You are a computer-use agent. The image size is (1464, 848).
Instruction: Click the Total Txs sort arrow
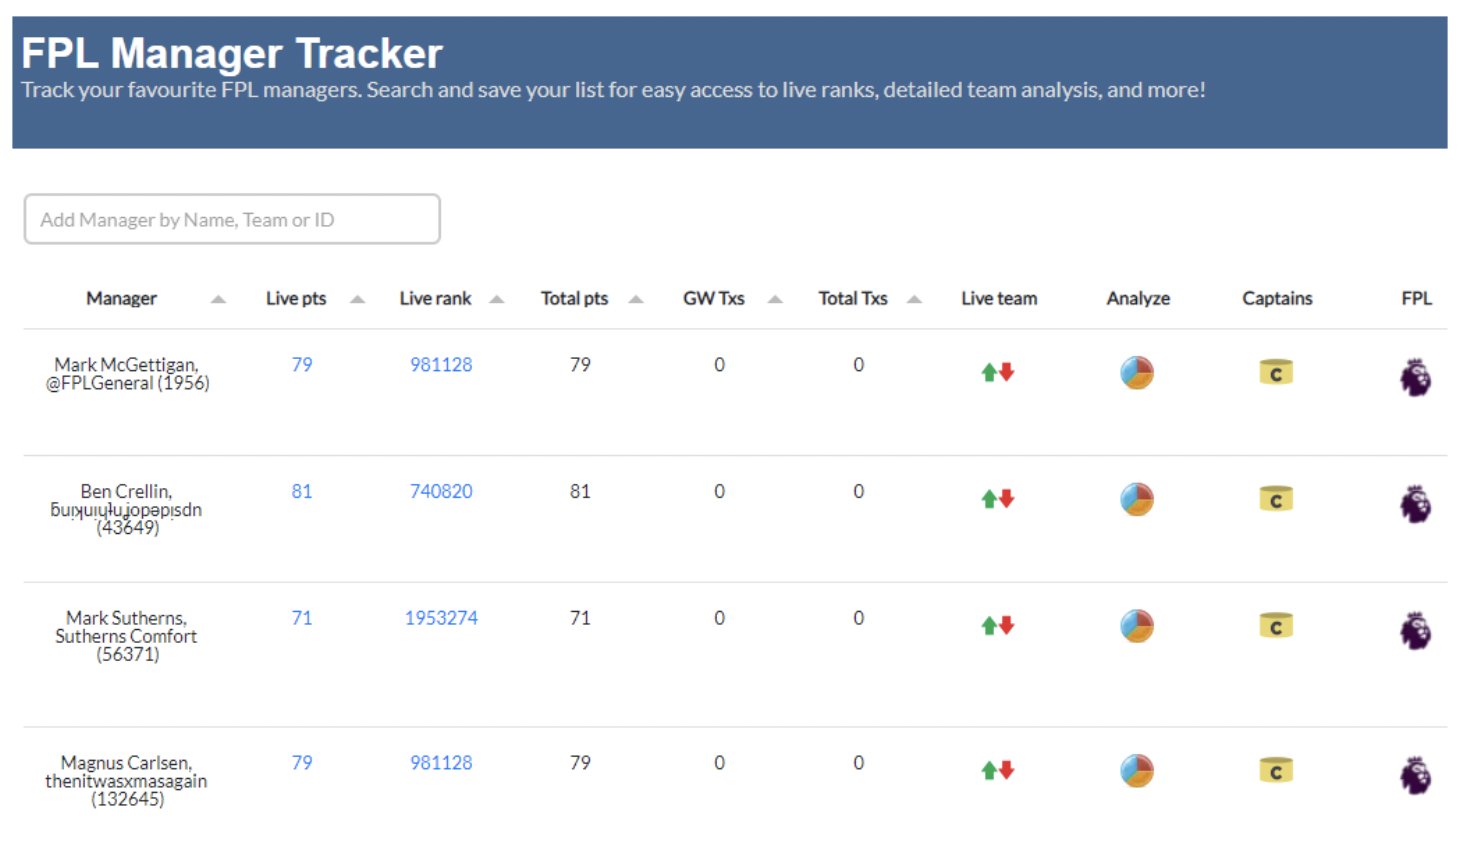point(913,298)
